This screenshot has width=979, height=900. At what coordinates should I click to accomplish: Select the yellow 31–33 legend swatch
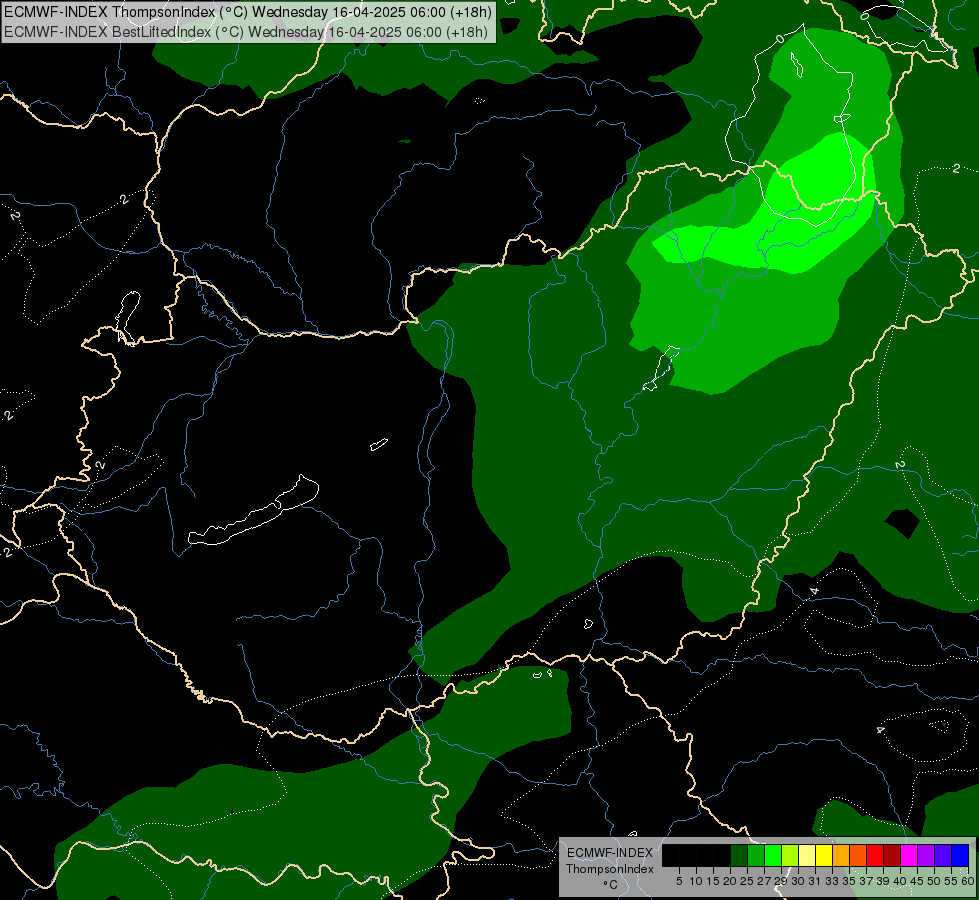824,855
